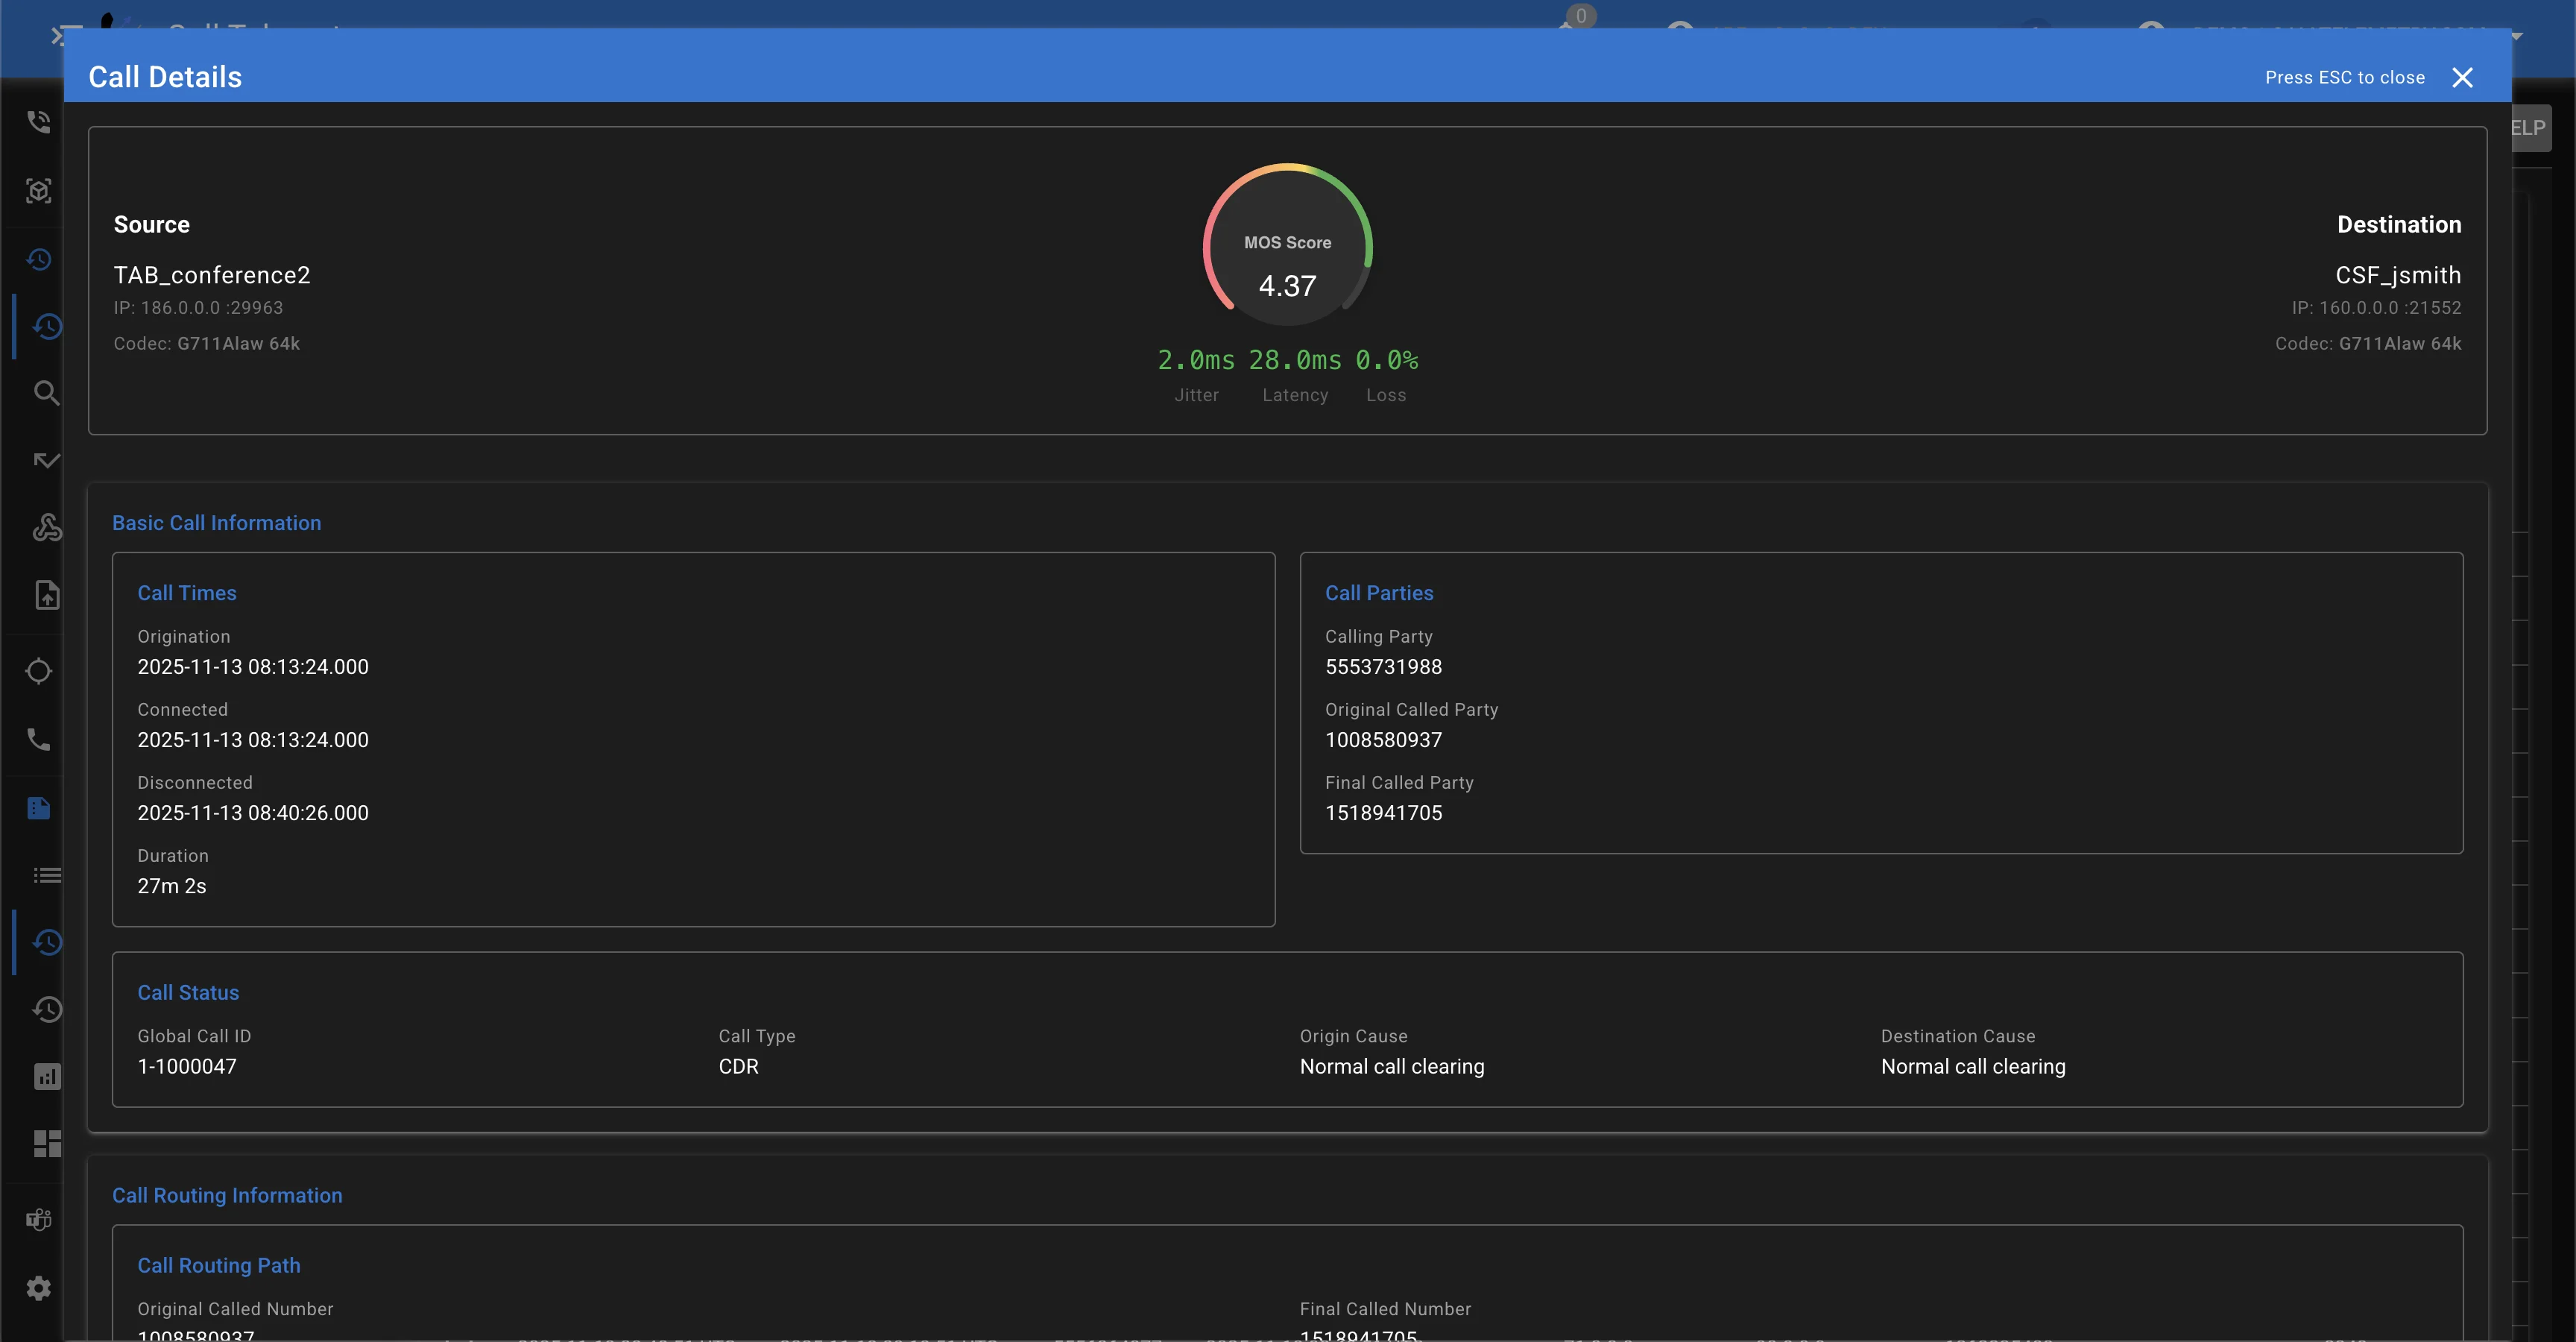Open the plain phone handset sidebar icon
2576x1342 pixels.
(39, 740)
